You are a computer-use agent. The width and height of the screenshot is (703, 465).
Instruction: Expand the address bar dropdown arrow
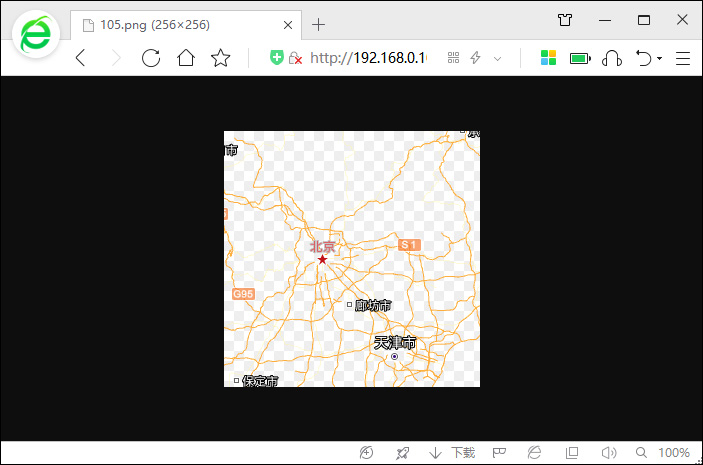coord(497,58)
